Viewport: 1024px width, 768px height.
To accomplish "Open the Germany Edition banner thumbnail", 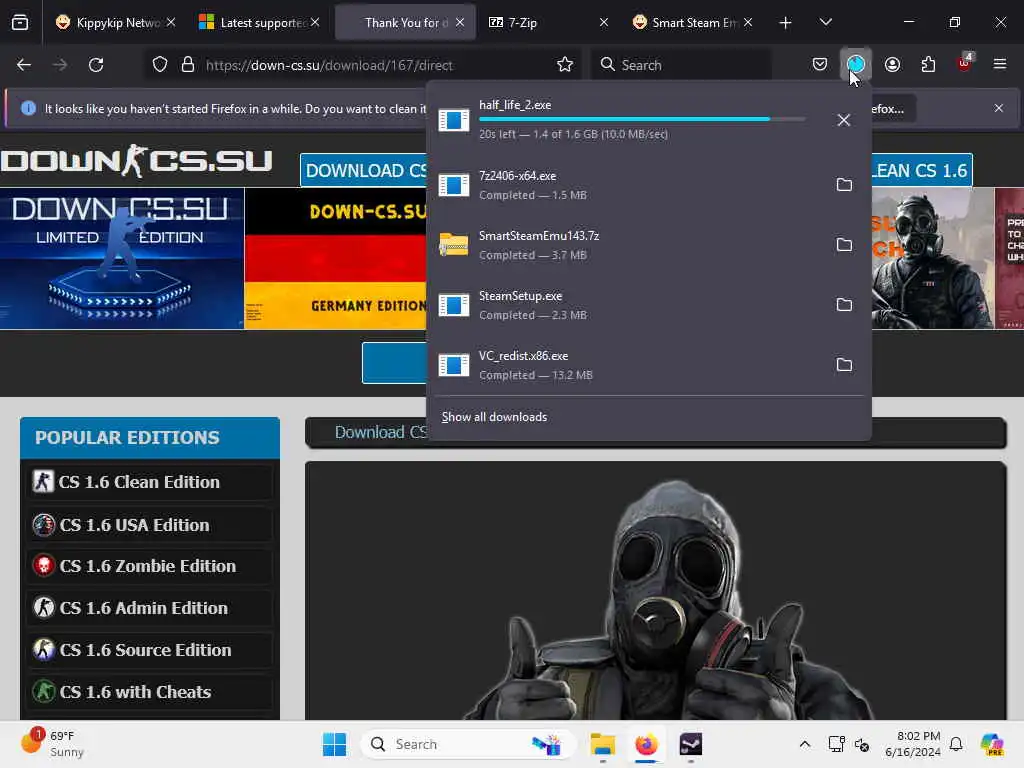I will coord(336,259).
